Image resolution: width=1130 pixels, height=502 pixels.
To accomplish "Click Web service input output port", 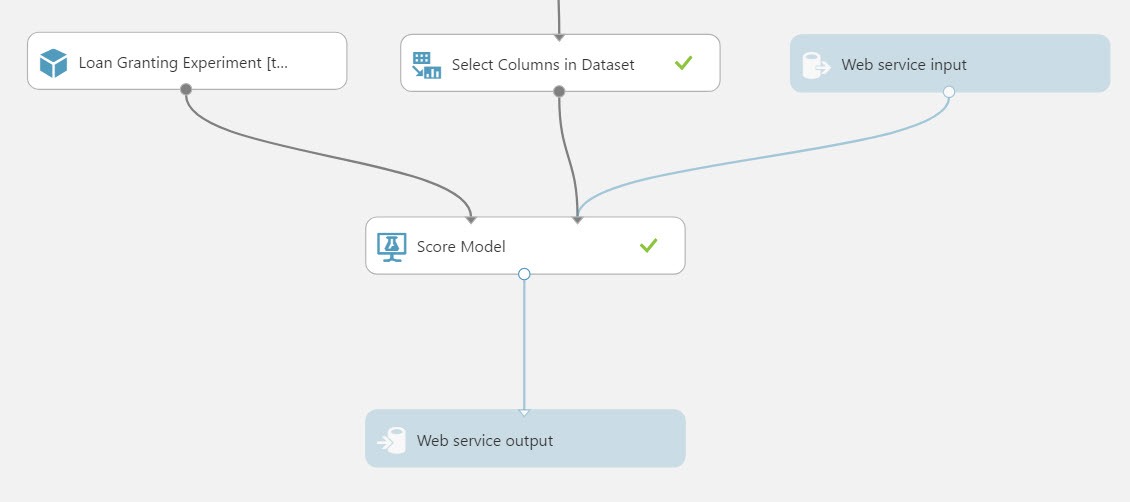I will 949,91.
